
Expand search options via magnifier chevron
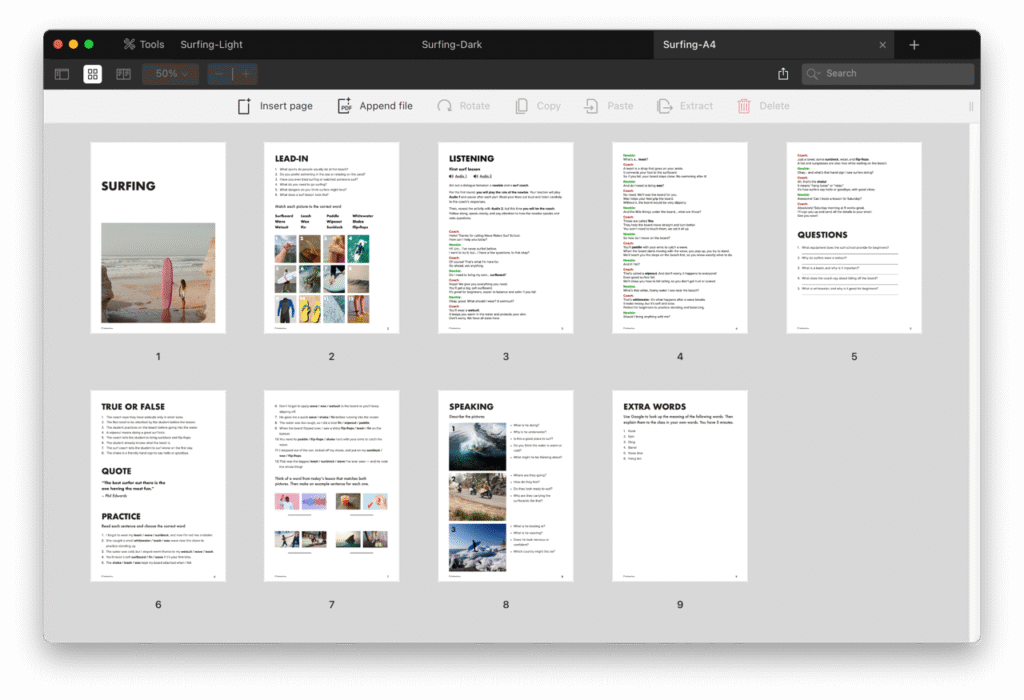pyautogui.click(x=814, y=74)
